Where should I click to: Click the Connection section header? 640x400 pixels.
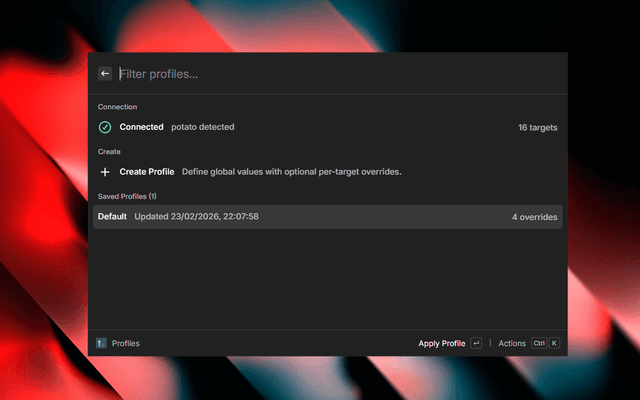117,106
